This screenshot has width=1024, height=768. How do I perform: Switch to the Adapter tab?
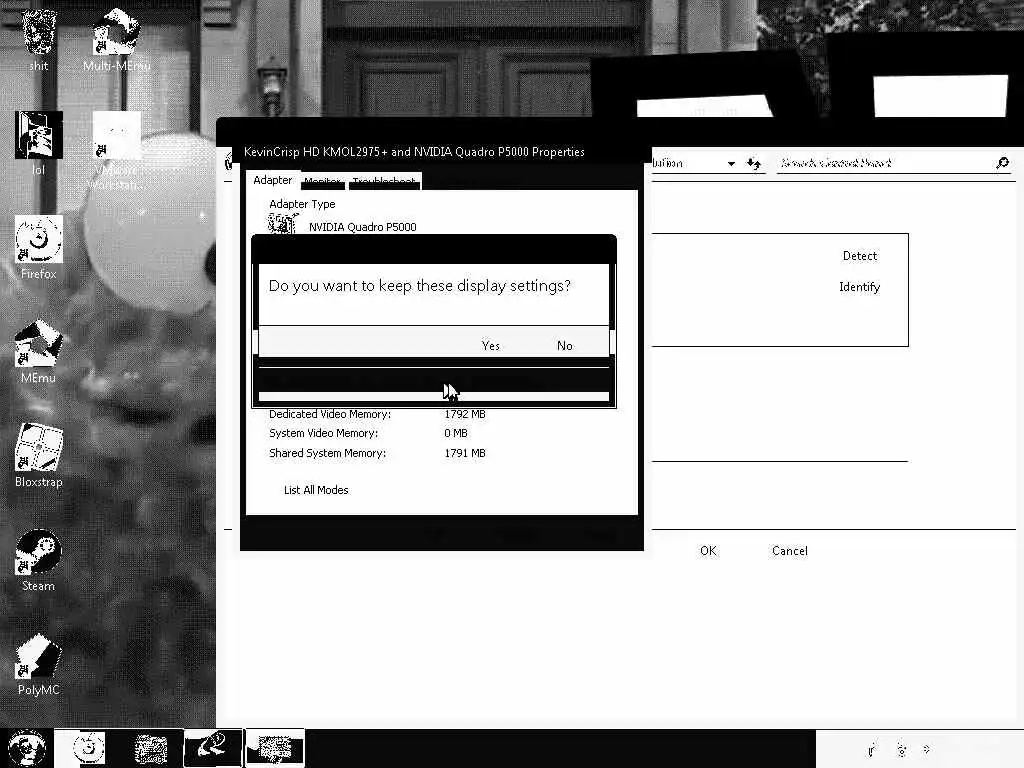(272, 180)
